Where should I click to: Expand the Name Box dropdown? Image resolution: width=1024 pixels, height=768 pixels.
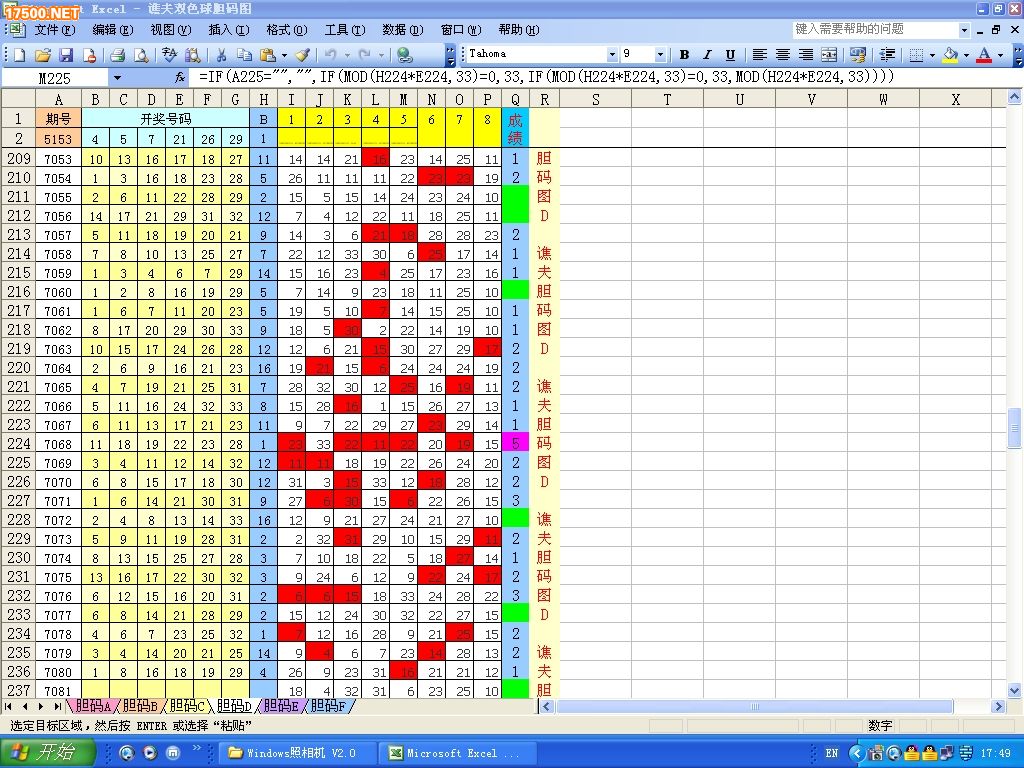coord(117,78)
